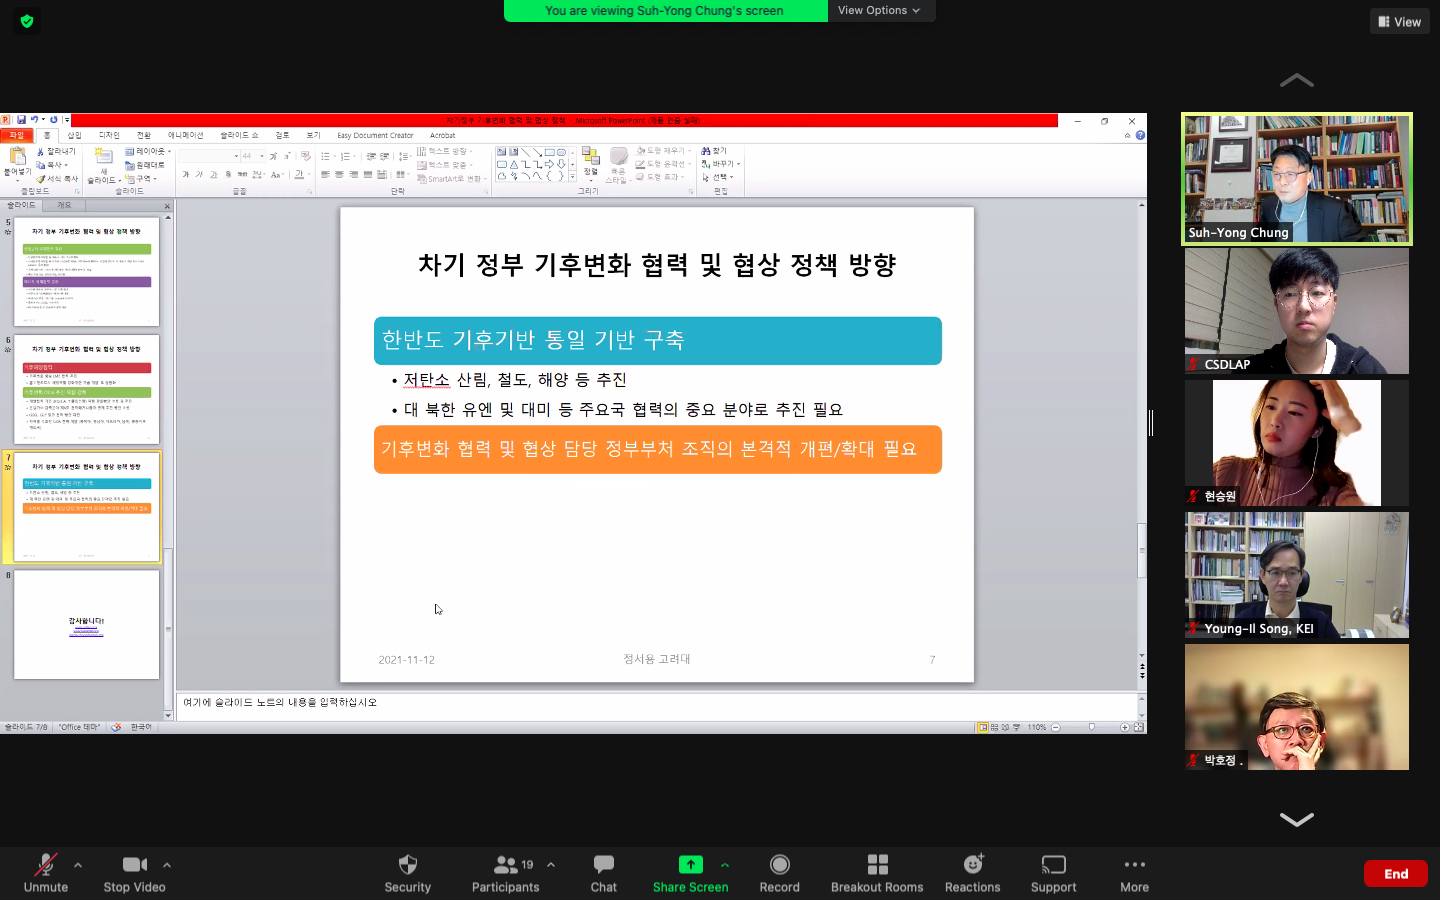
Task: Click zoom out minus in status bar
Action: point(1055,727)
